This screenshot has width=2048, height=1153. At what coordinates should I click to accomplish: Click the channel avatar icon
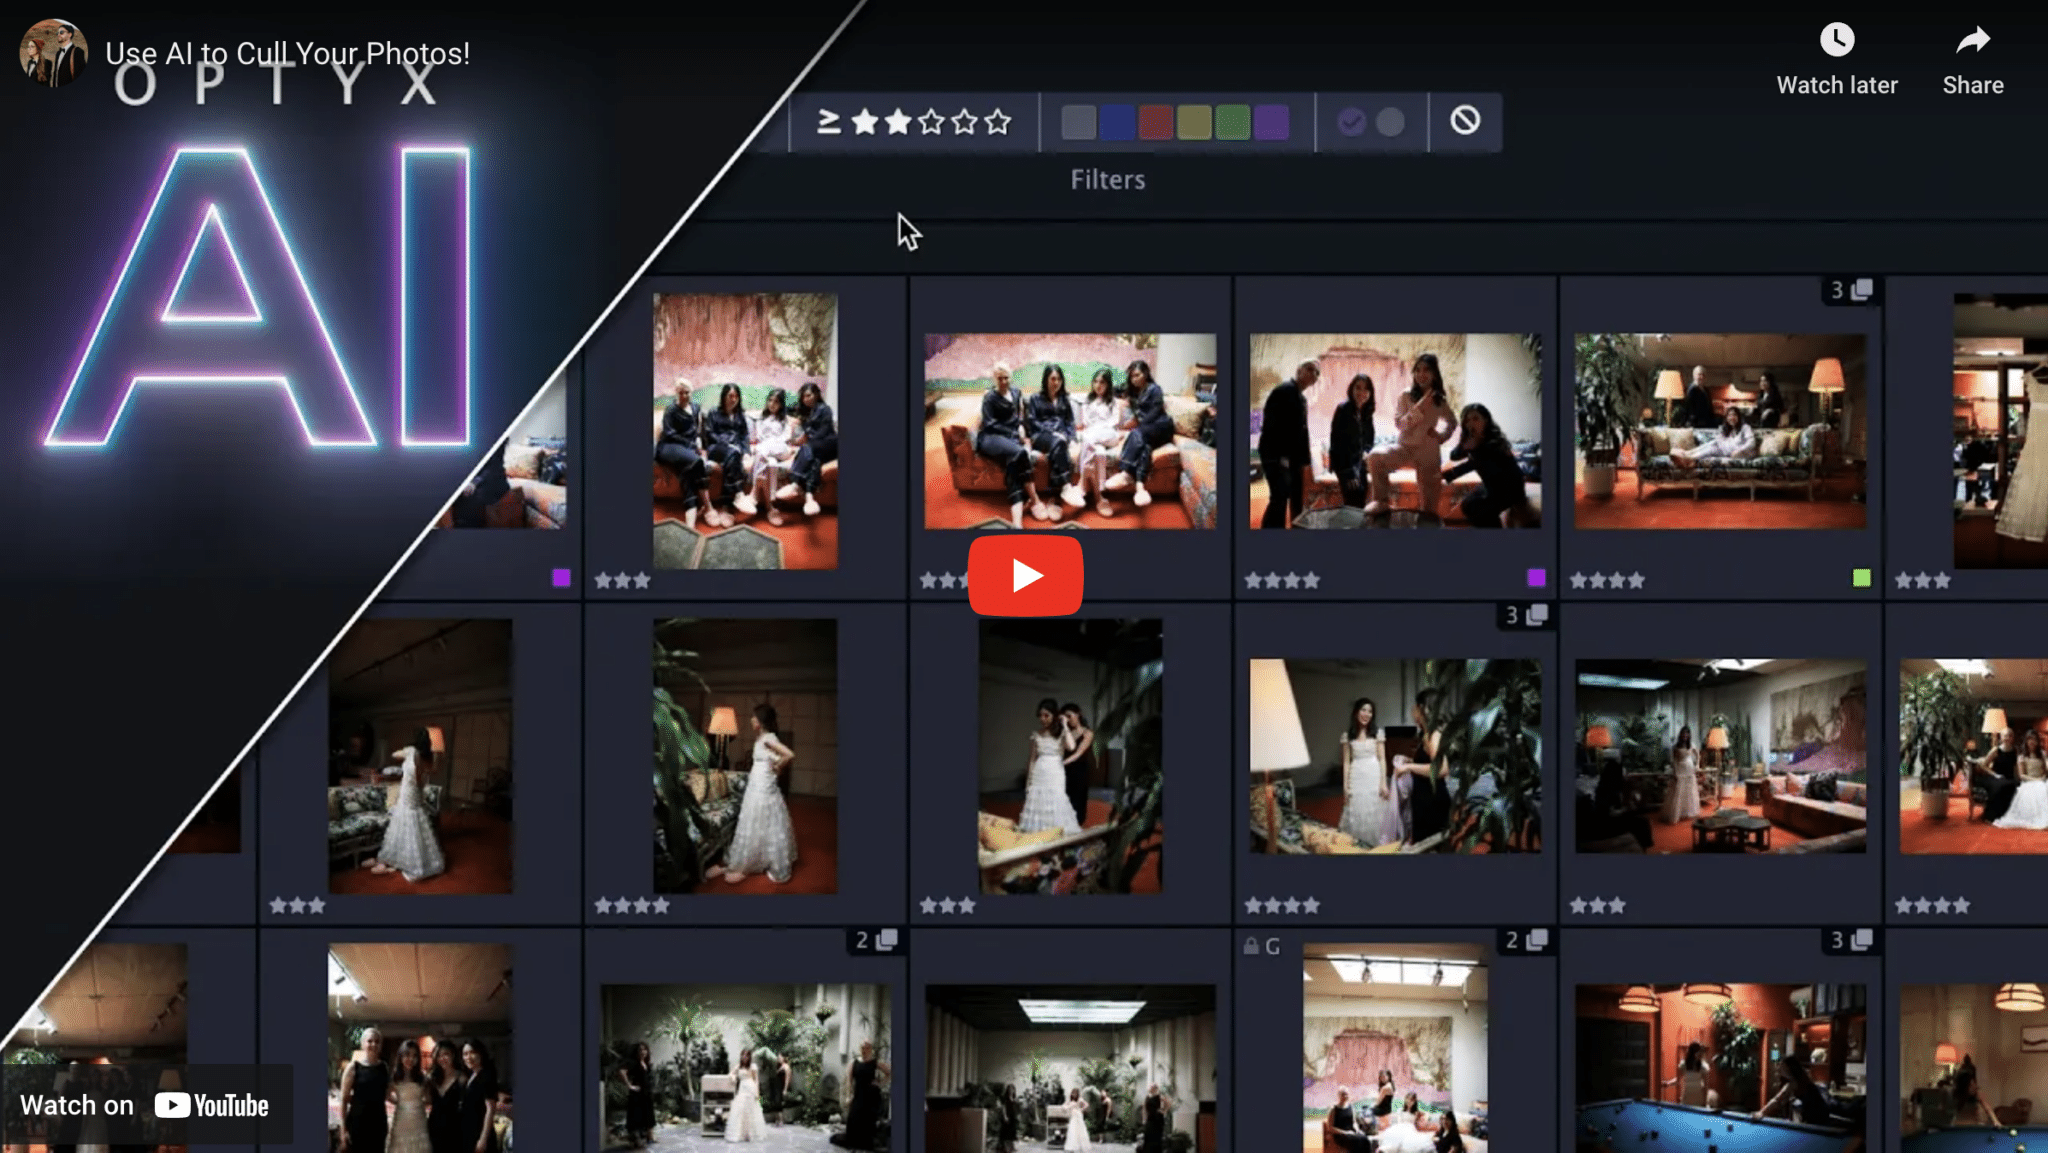(53, 53)
